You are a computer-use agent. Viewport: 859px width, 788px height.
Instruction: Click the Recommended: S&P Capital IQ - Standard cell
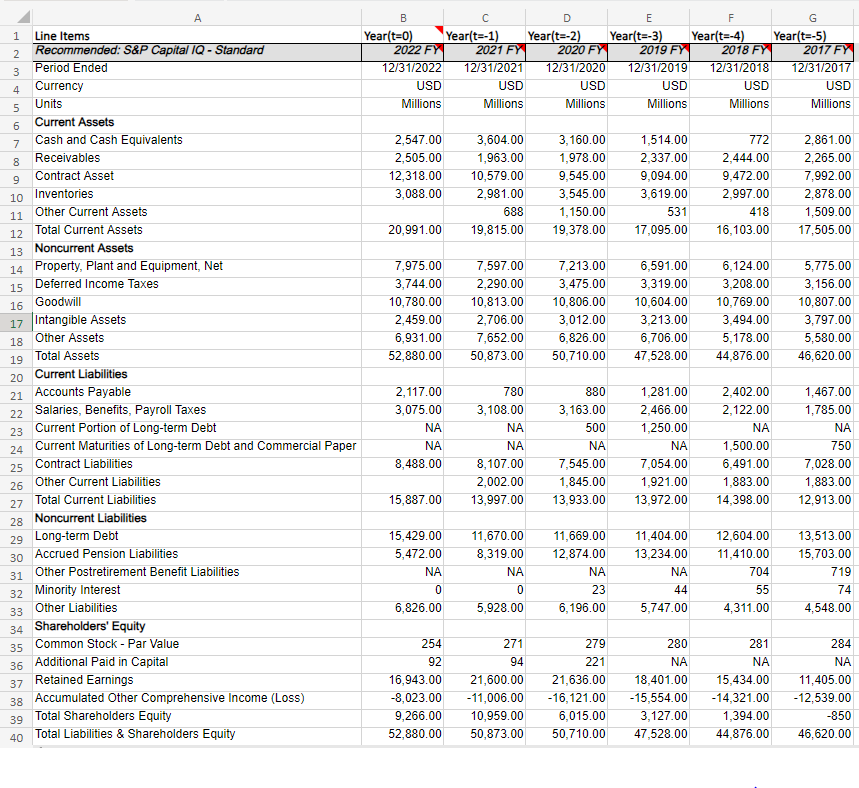[x=197, y=49]
